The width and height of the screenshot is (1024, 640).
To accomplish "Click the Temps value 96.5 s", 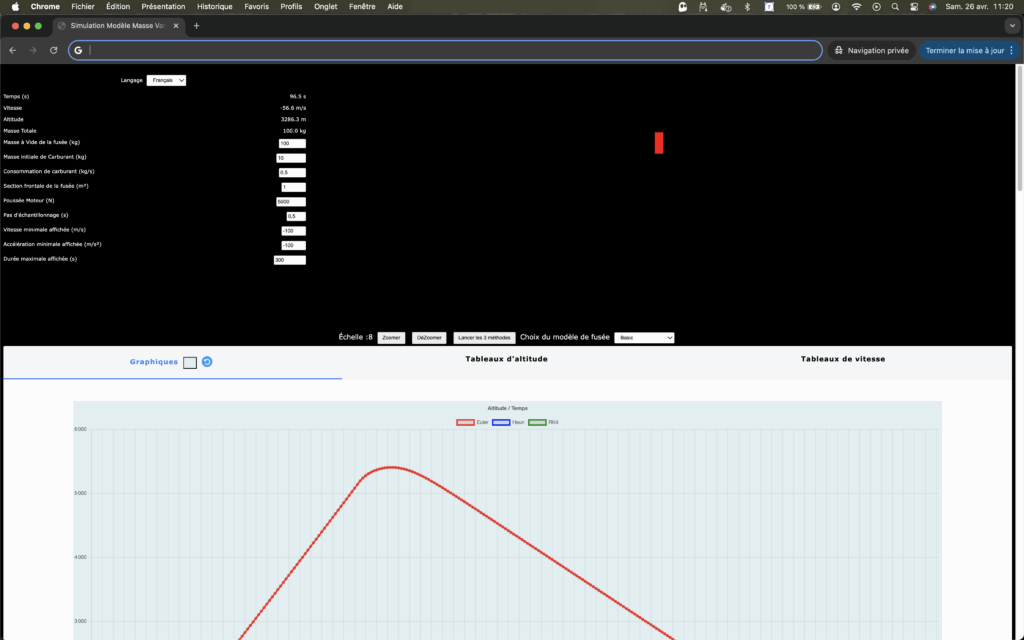I will (298, 97).
